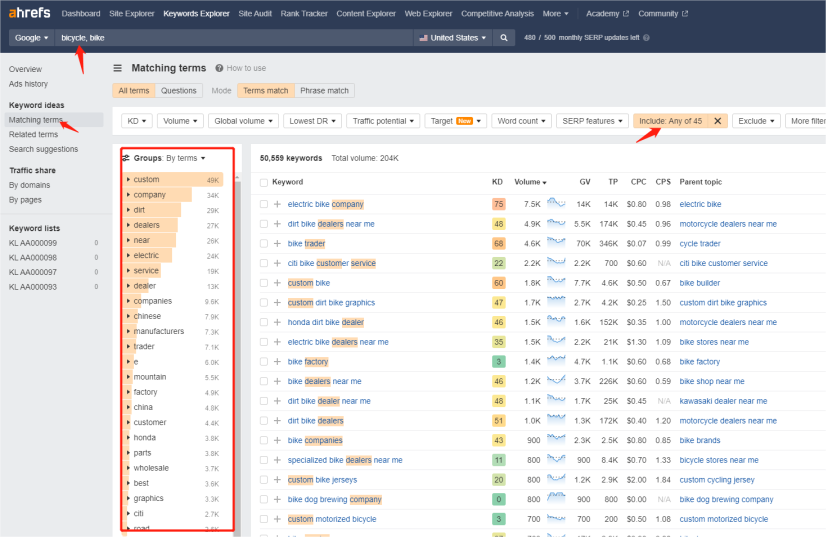Open trend chart for custom bike

tap(556, 282)
